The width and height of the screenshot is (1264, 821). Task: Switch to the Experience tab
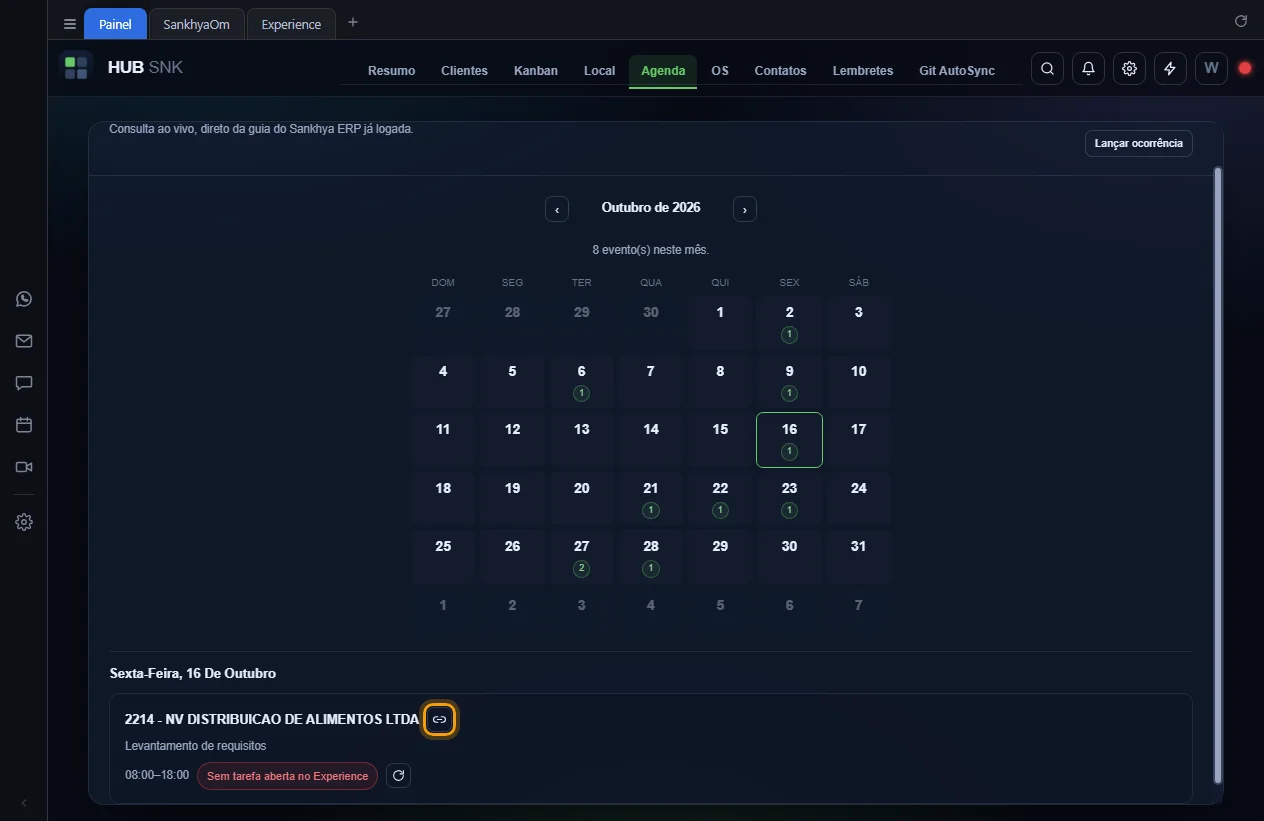tap(291, 24)
